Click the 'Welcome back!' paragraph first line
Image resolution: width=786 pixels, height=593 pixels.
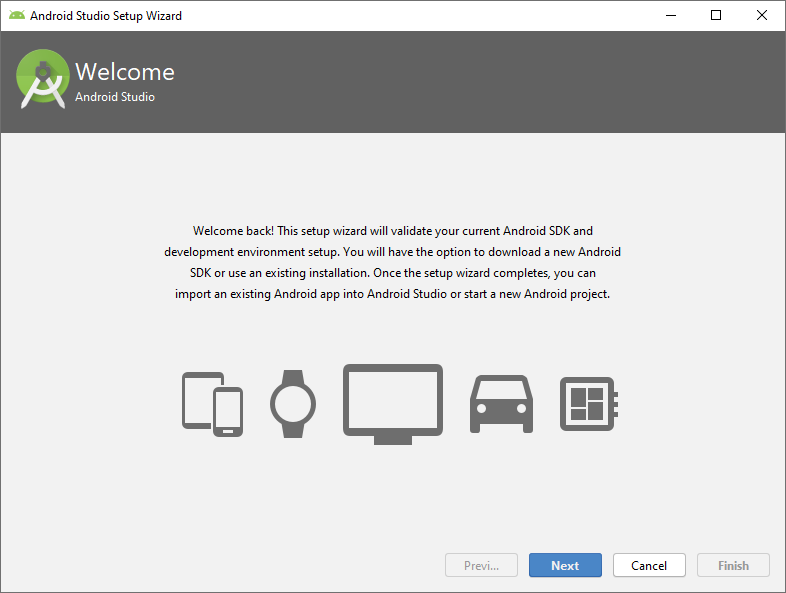click(x=393, y=231)
